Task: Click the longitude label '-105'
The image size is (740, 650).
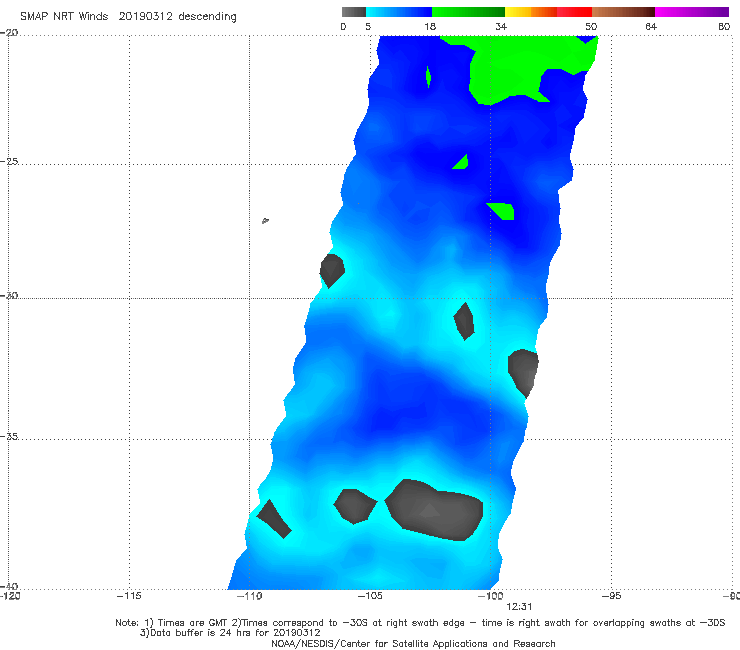Action: tap(370, 596)
